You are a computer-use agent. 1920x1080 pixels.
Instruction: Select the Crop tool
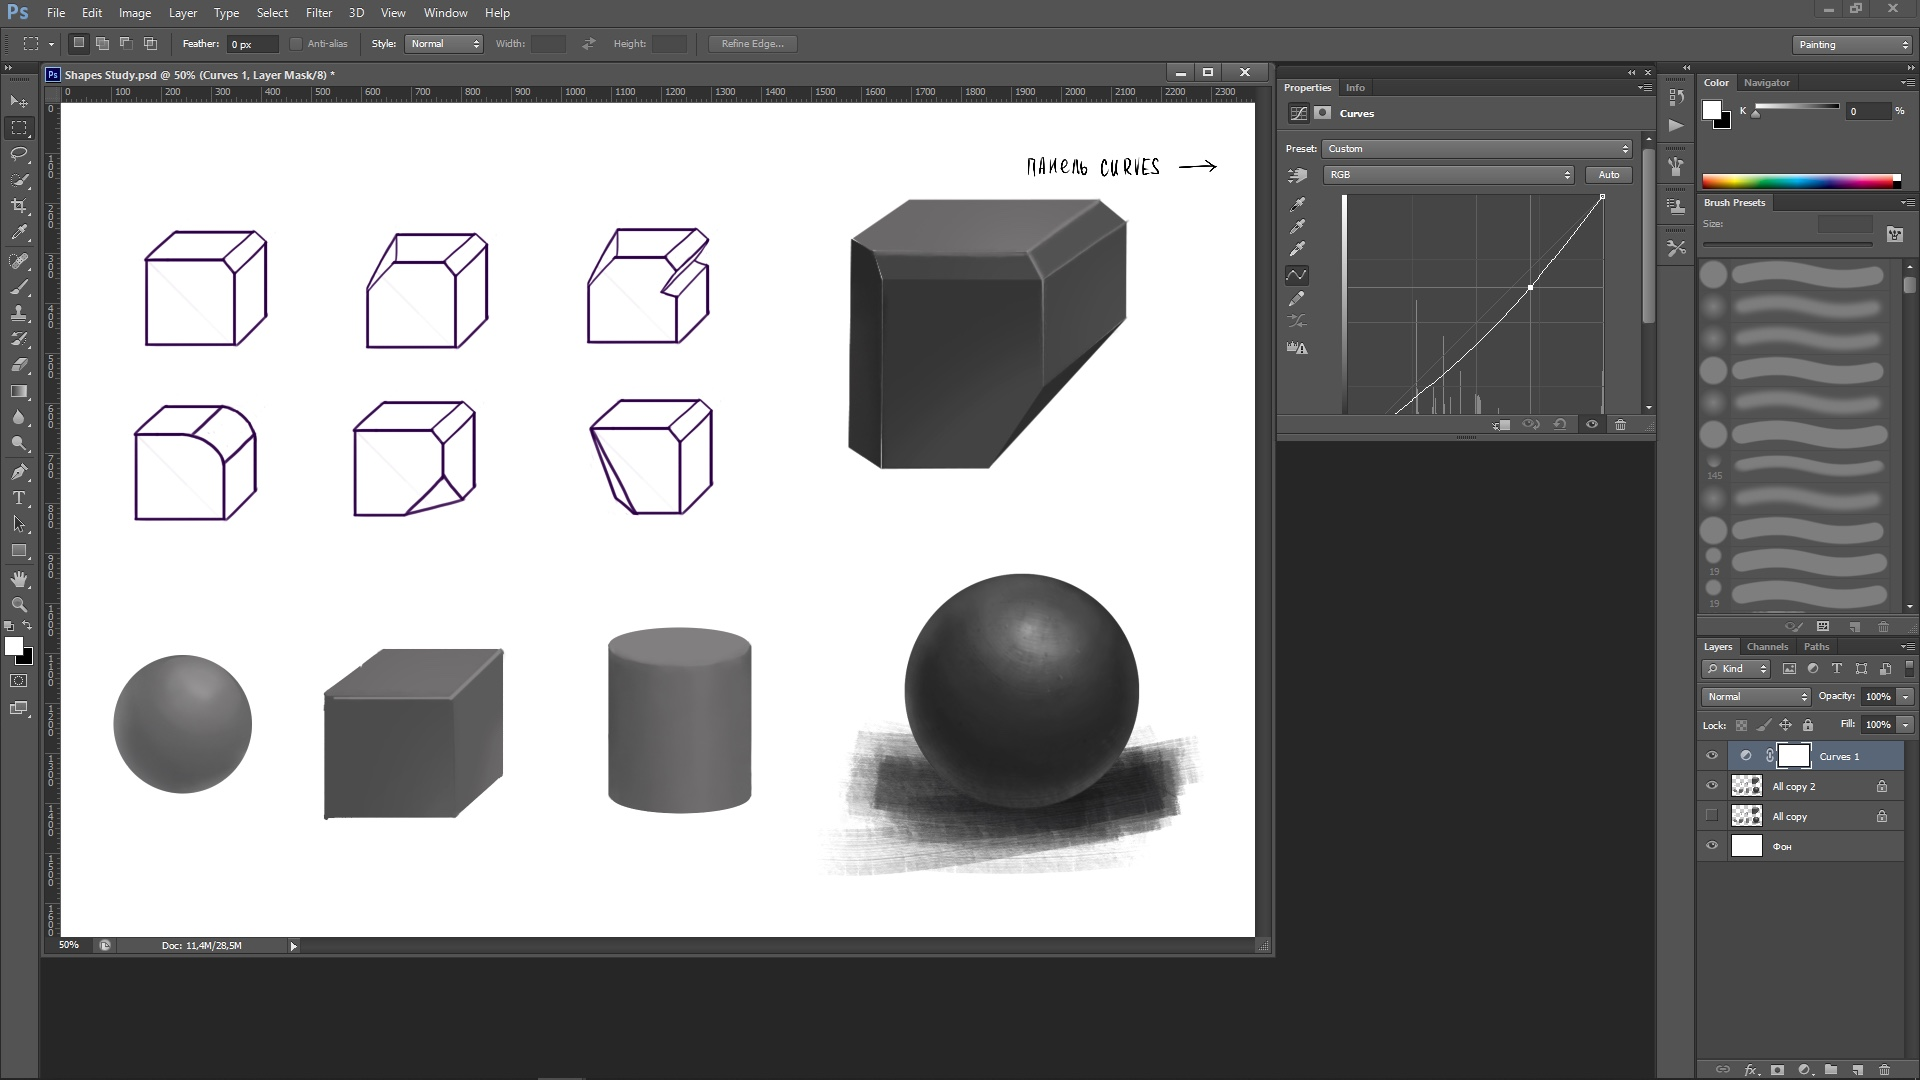click(x=19, y=206)
